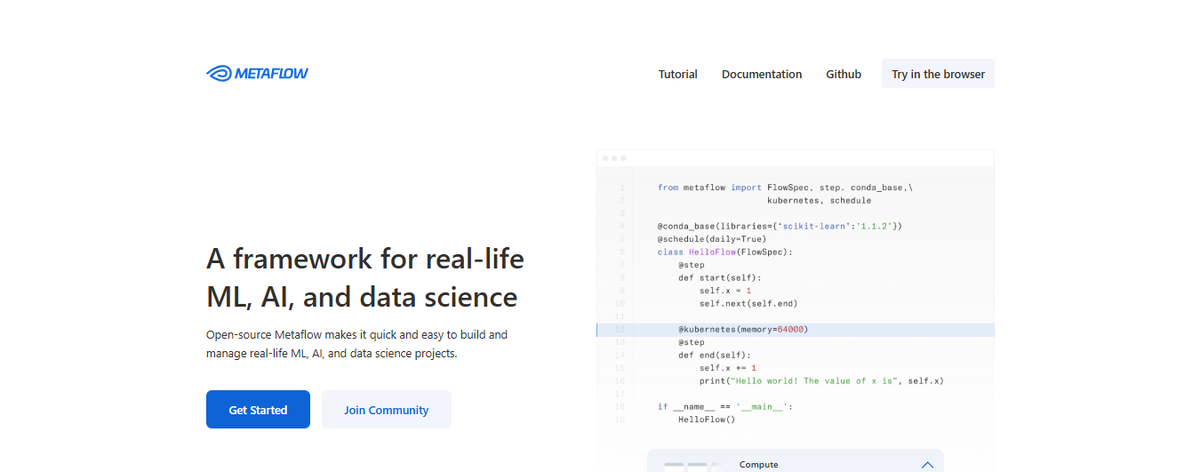Click the from metaflow import code line
The width and height of the screenshot is (1200, 472).
point(785,187)
